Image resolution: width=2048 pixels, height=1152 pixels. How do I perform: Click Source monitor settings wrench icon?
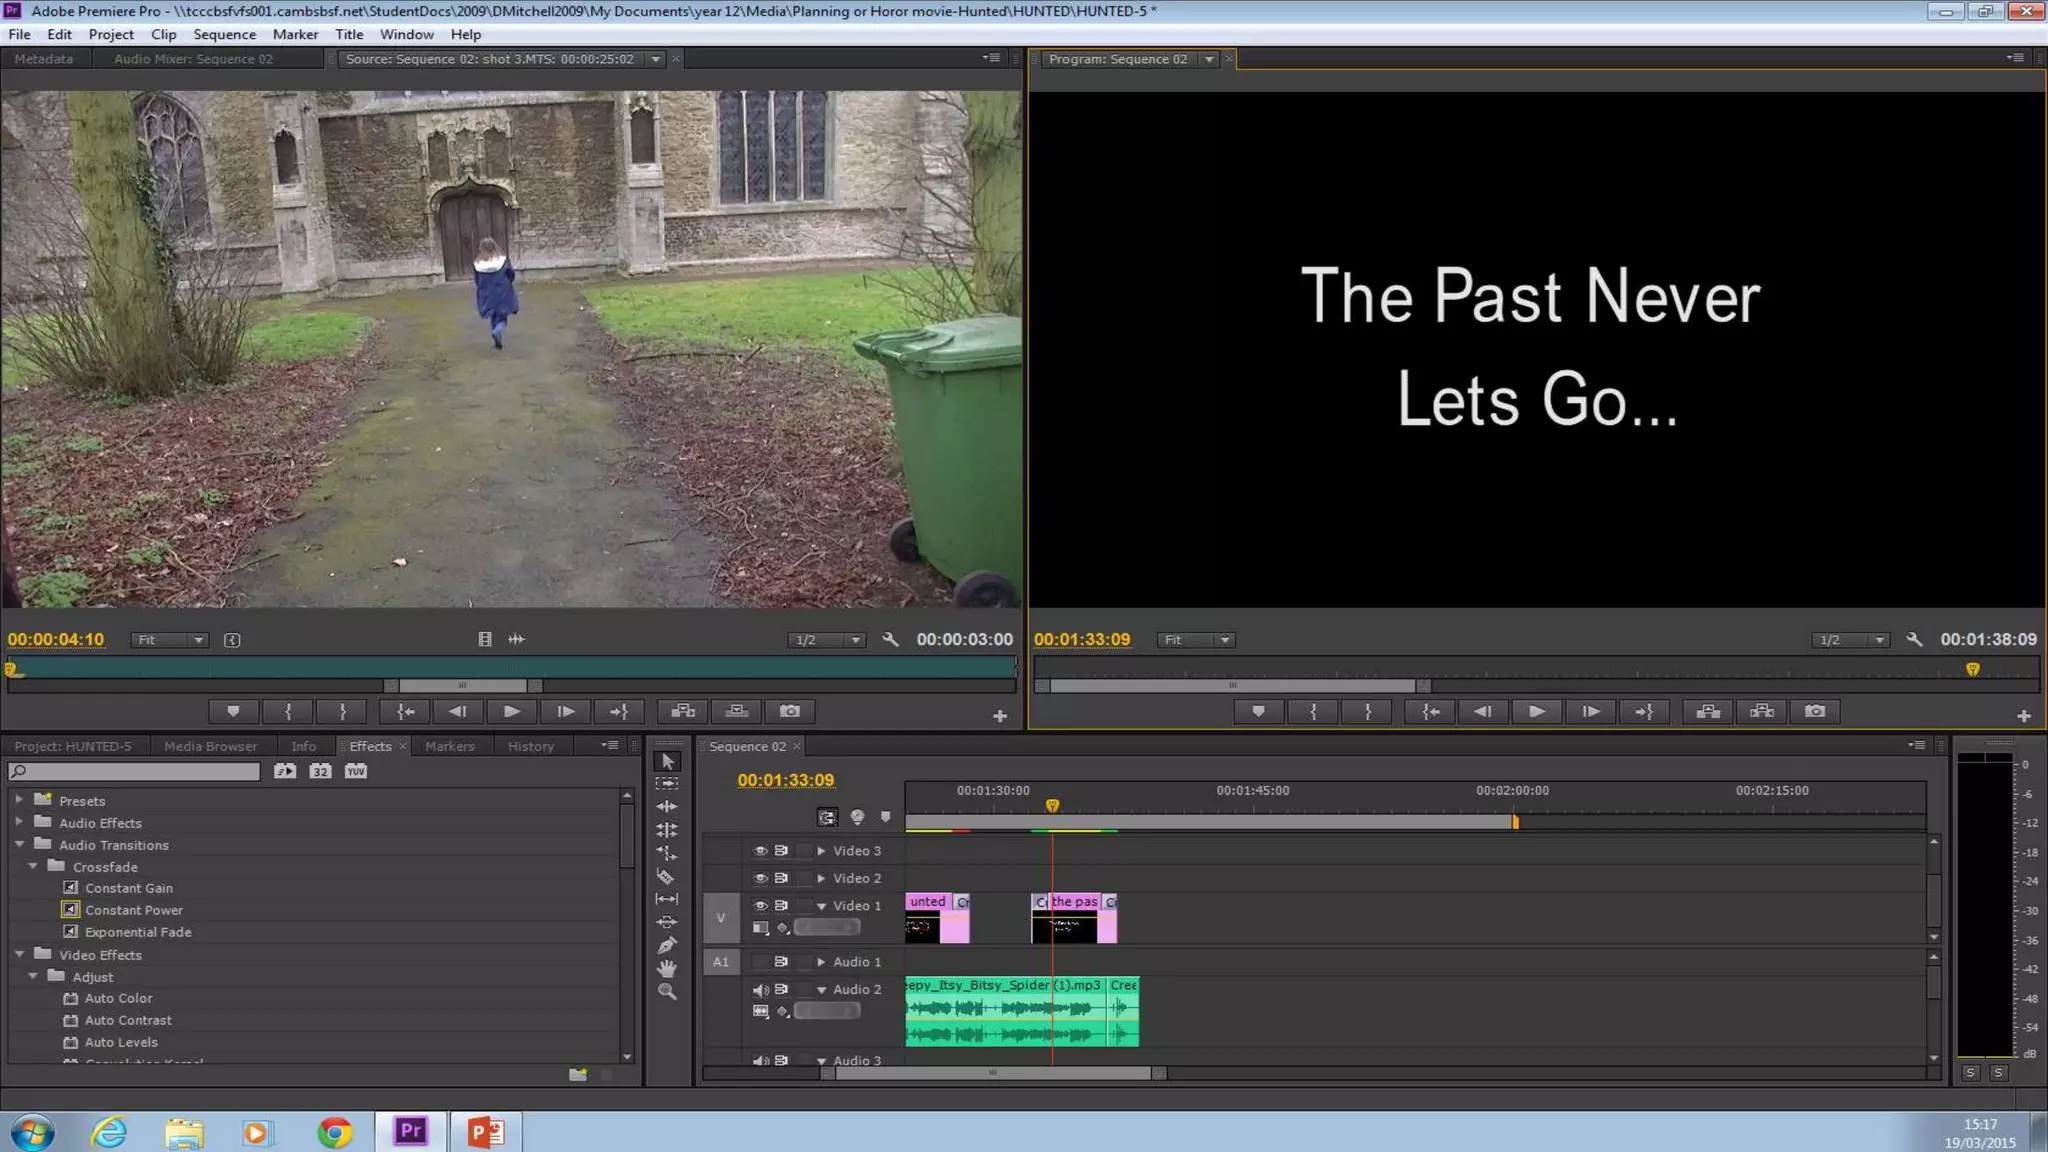click(x=890, y=640)
